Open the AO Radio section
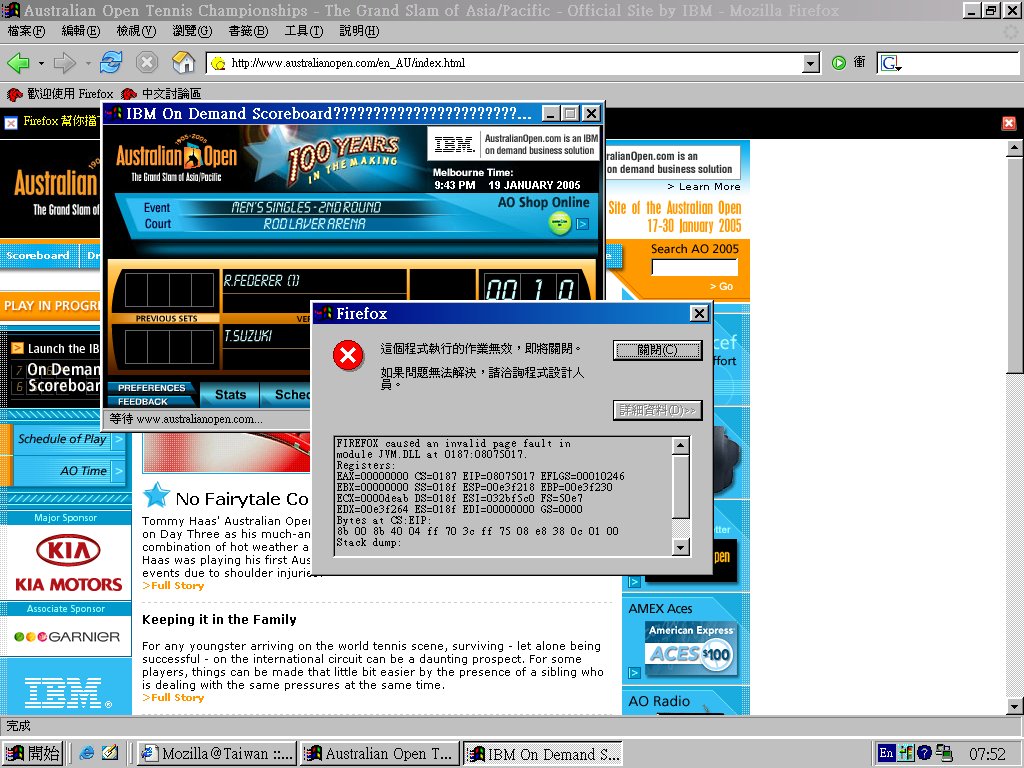 pos(659,701)
